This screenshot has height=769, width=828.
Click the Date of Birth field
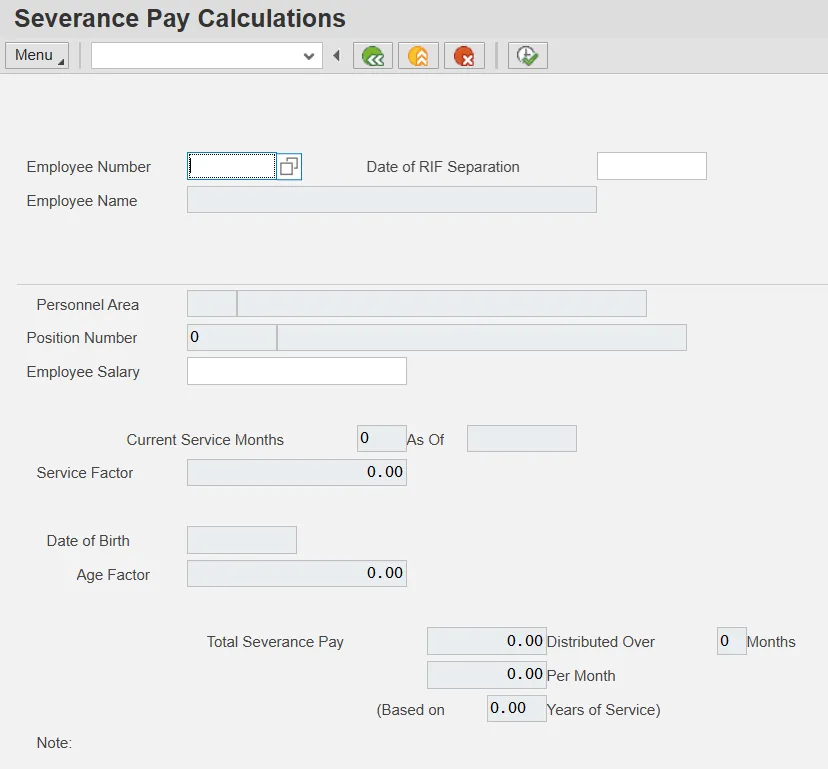pyautogui.click(x=241, y=540)
